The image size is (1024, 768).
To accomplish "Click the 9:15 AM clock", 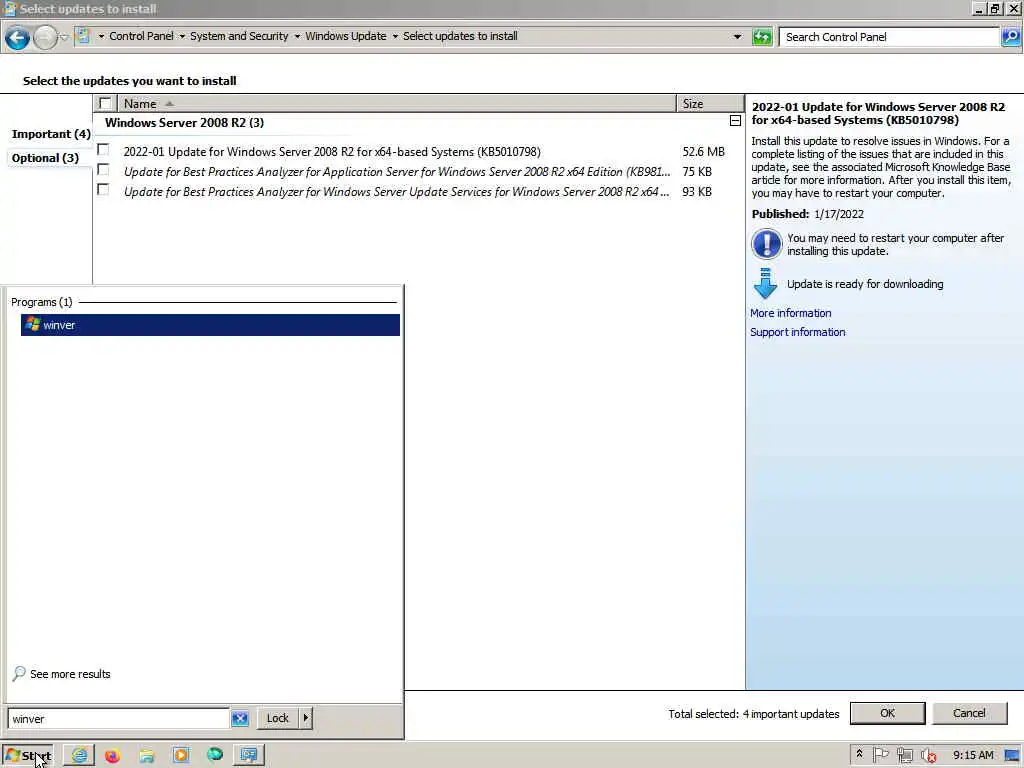I will pos(972,755).
